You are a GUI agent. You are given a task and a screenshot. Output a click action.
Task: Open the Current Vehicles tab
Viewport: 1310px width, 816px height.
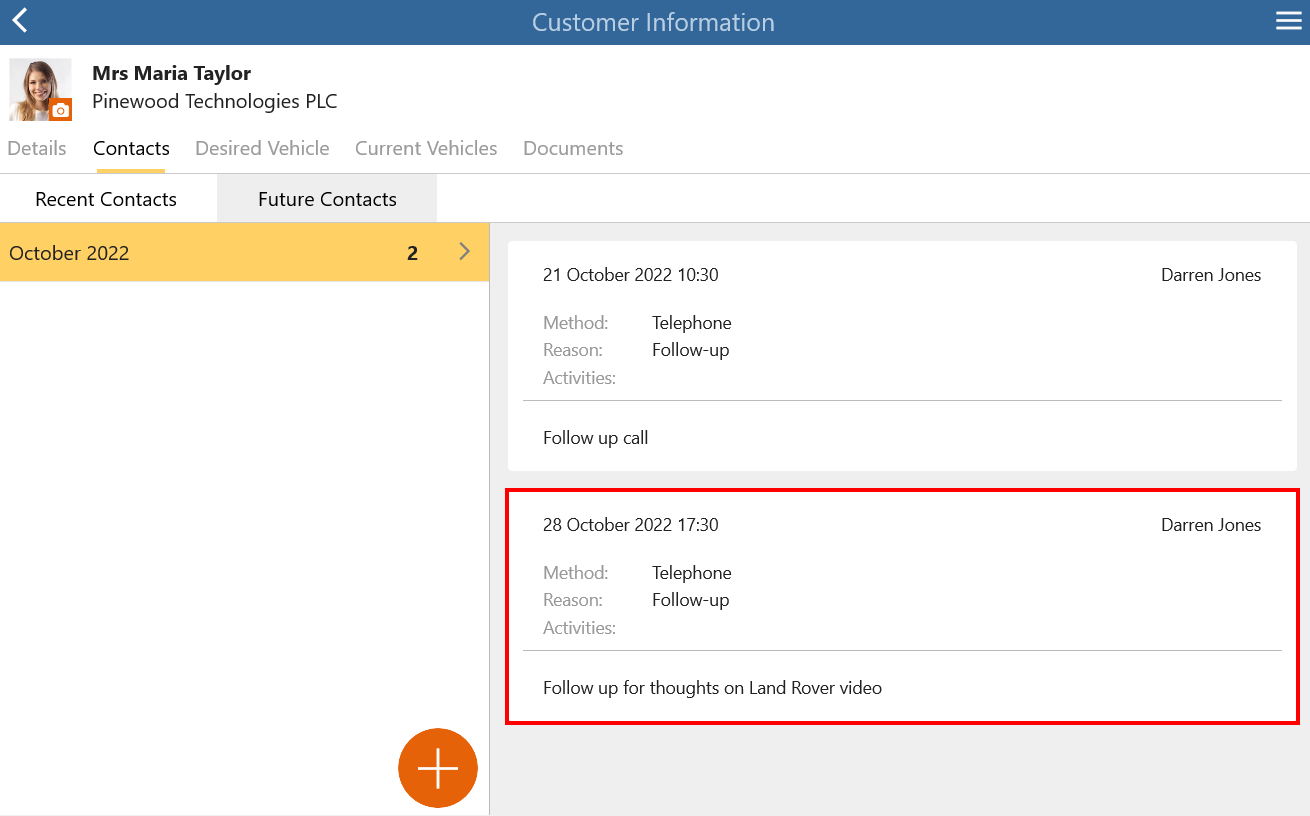click(x=426, y=148)
